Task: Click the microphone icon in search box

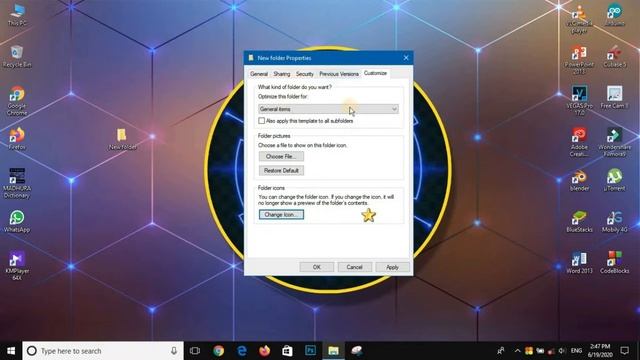Action: point(174,351)
